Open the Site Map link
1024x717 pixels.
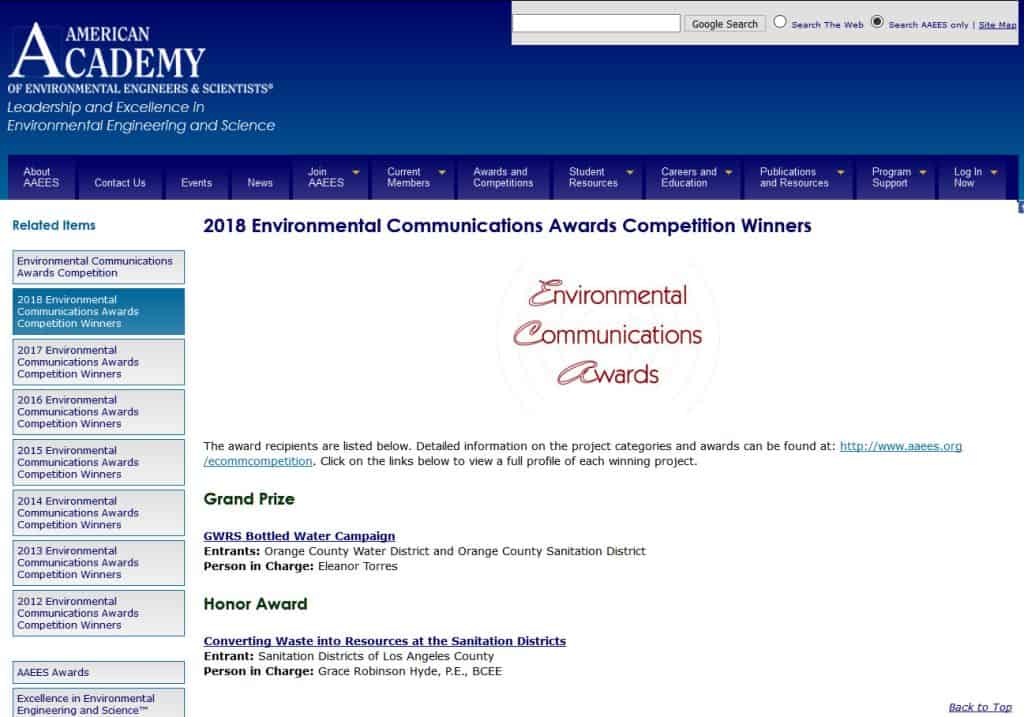(997, 25)
